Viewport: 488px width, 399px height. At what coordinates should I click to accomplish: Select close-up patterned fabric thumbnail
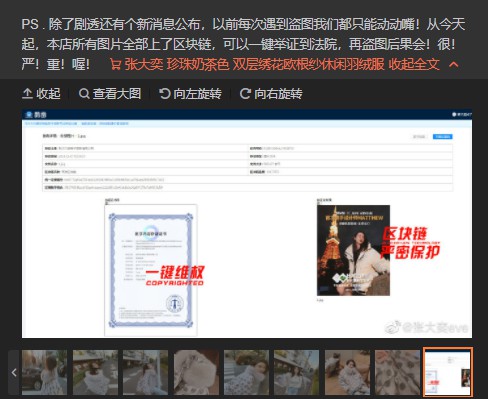(x=397, y=372)
